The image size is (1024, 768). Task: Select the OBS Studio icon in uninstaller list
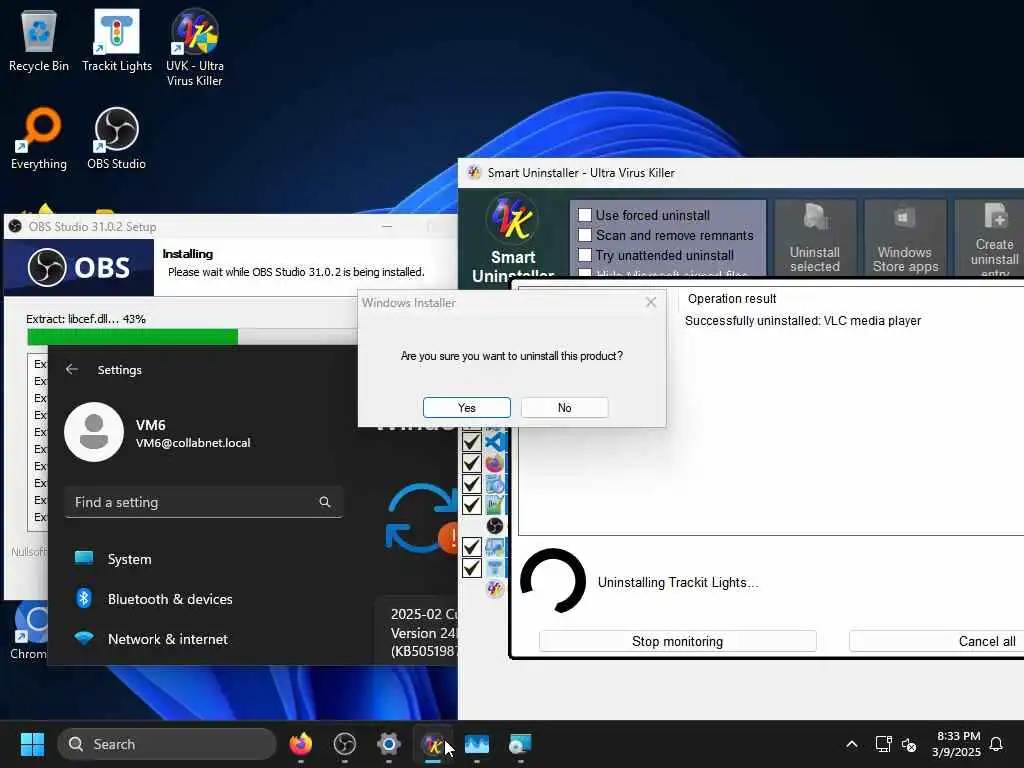[495, 526]
